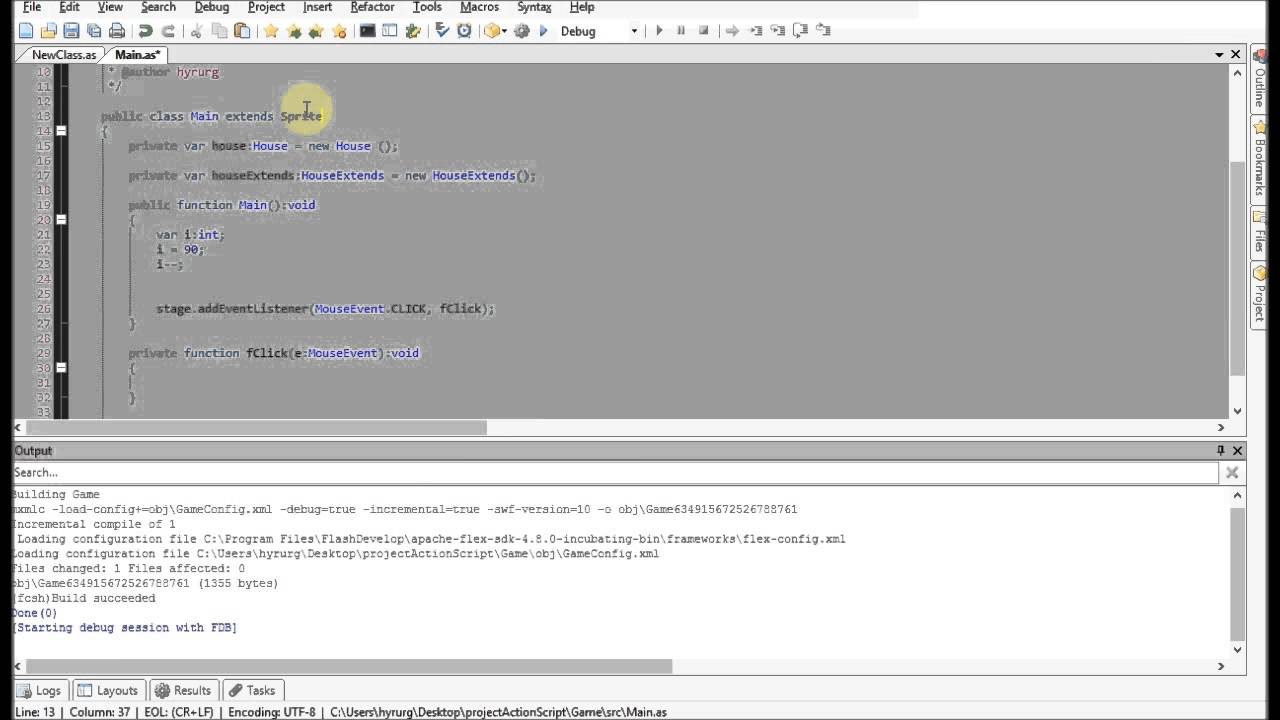
Task: Click the Paste clipboard icon
Action: click(242, 31)
